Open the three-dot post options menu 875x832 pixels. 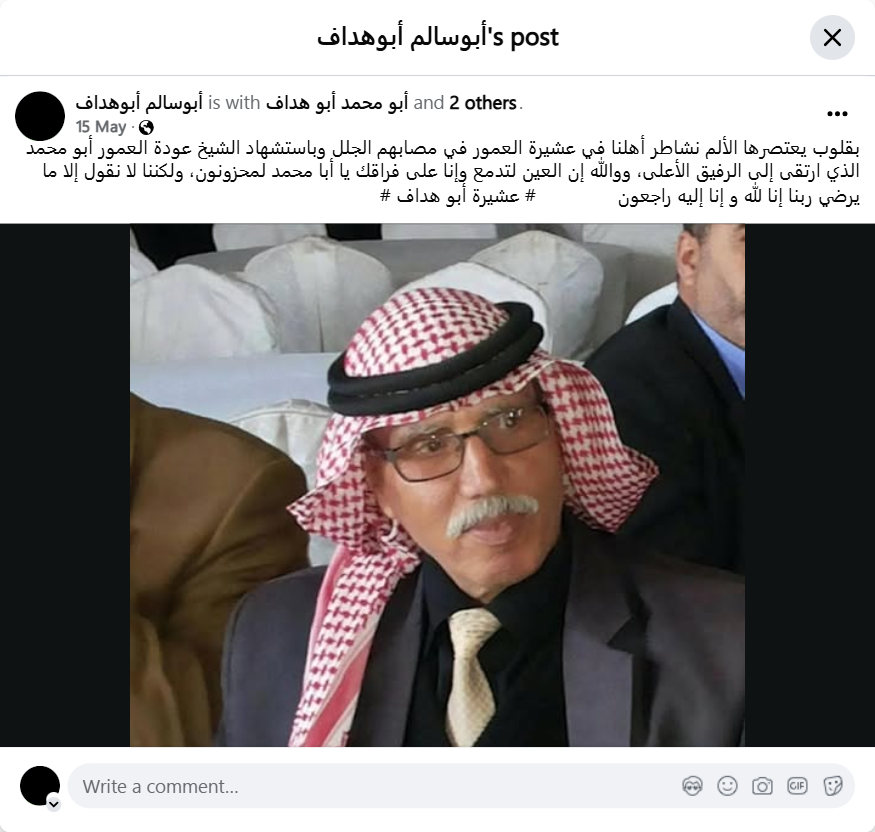pos(837,114)
